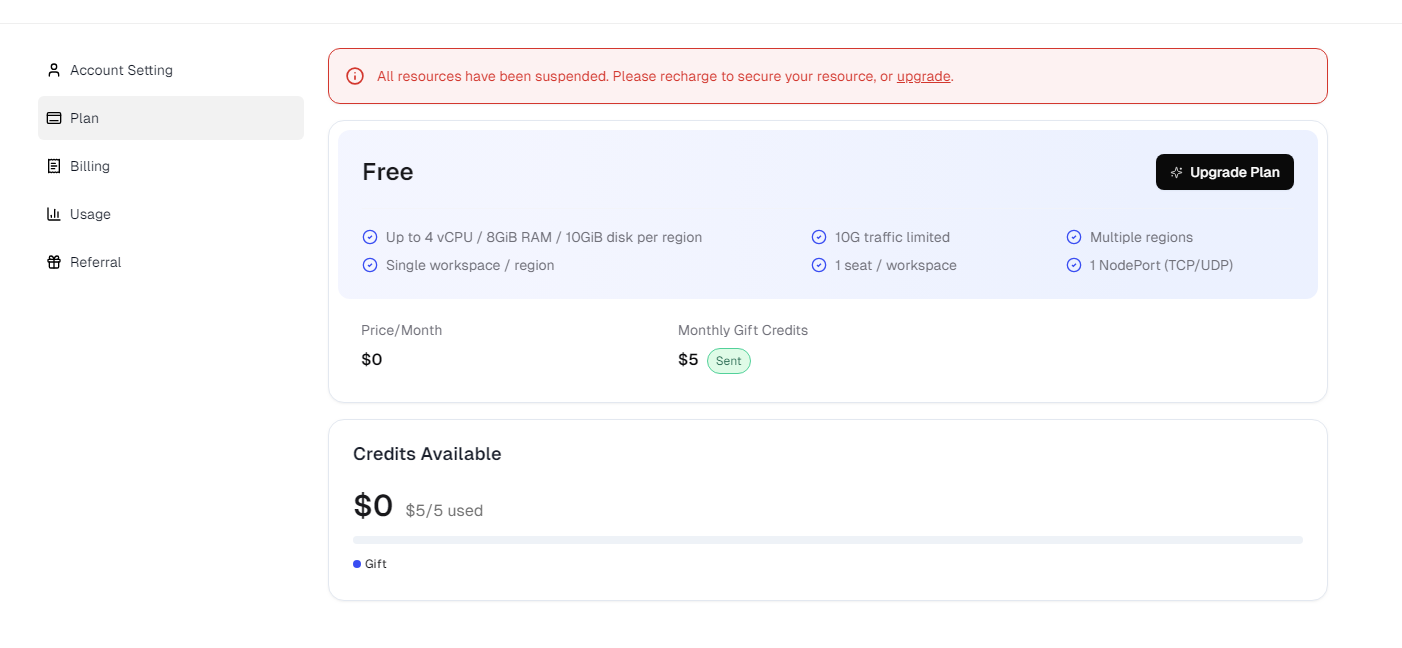
Task: Click the alert info icon in red banner
Action: coord(355,76)
